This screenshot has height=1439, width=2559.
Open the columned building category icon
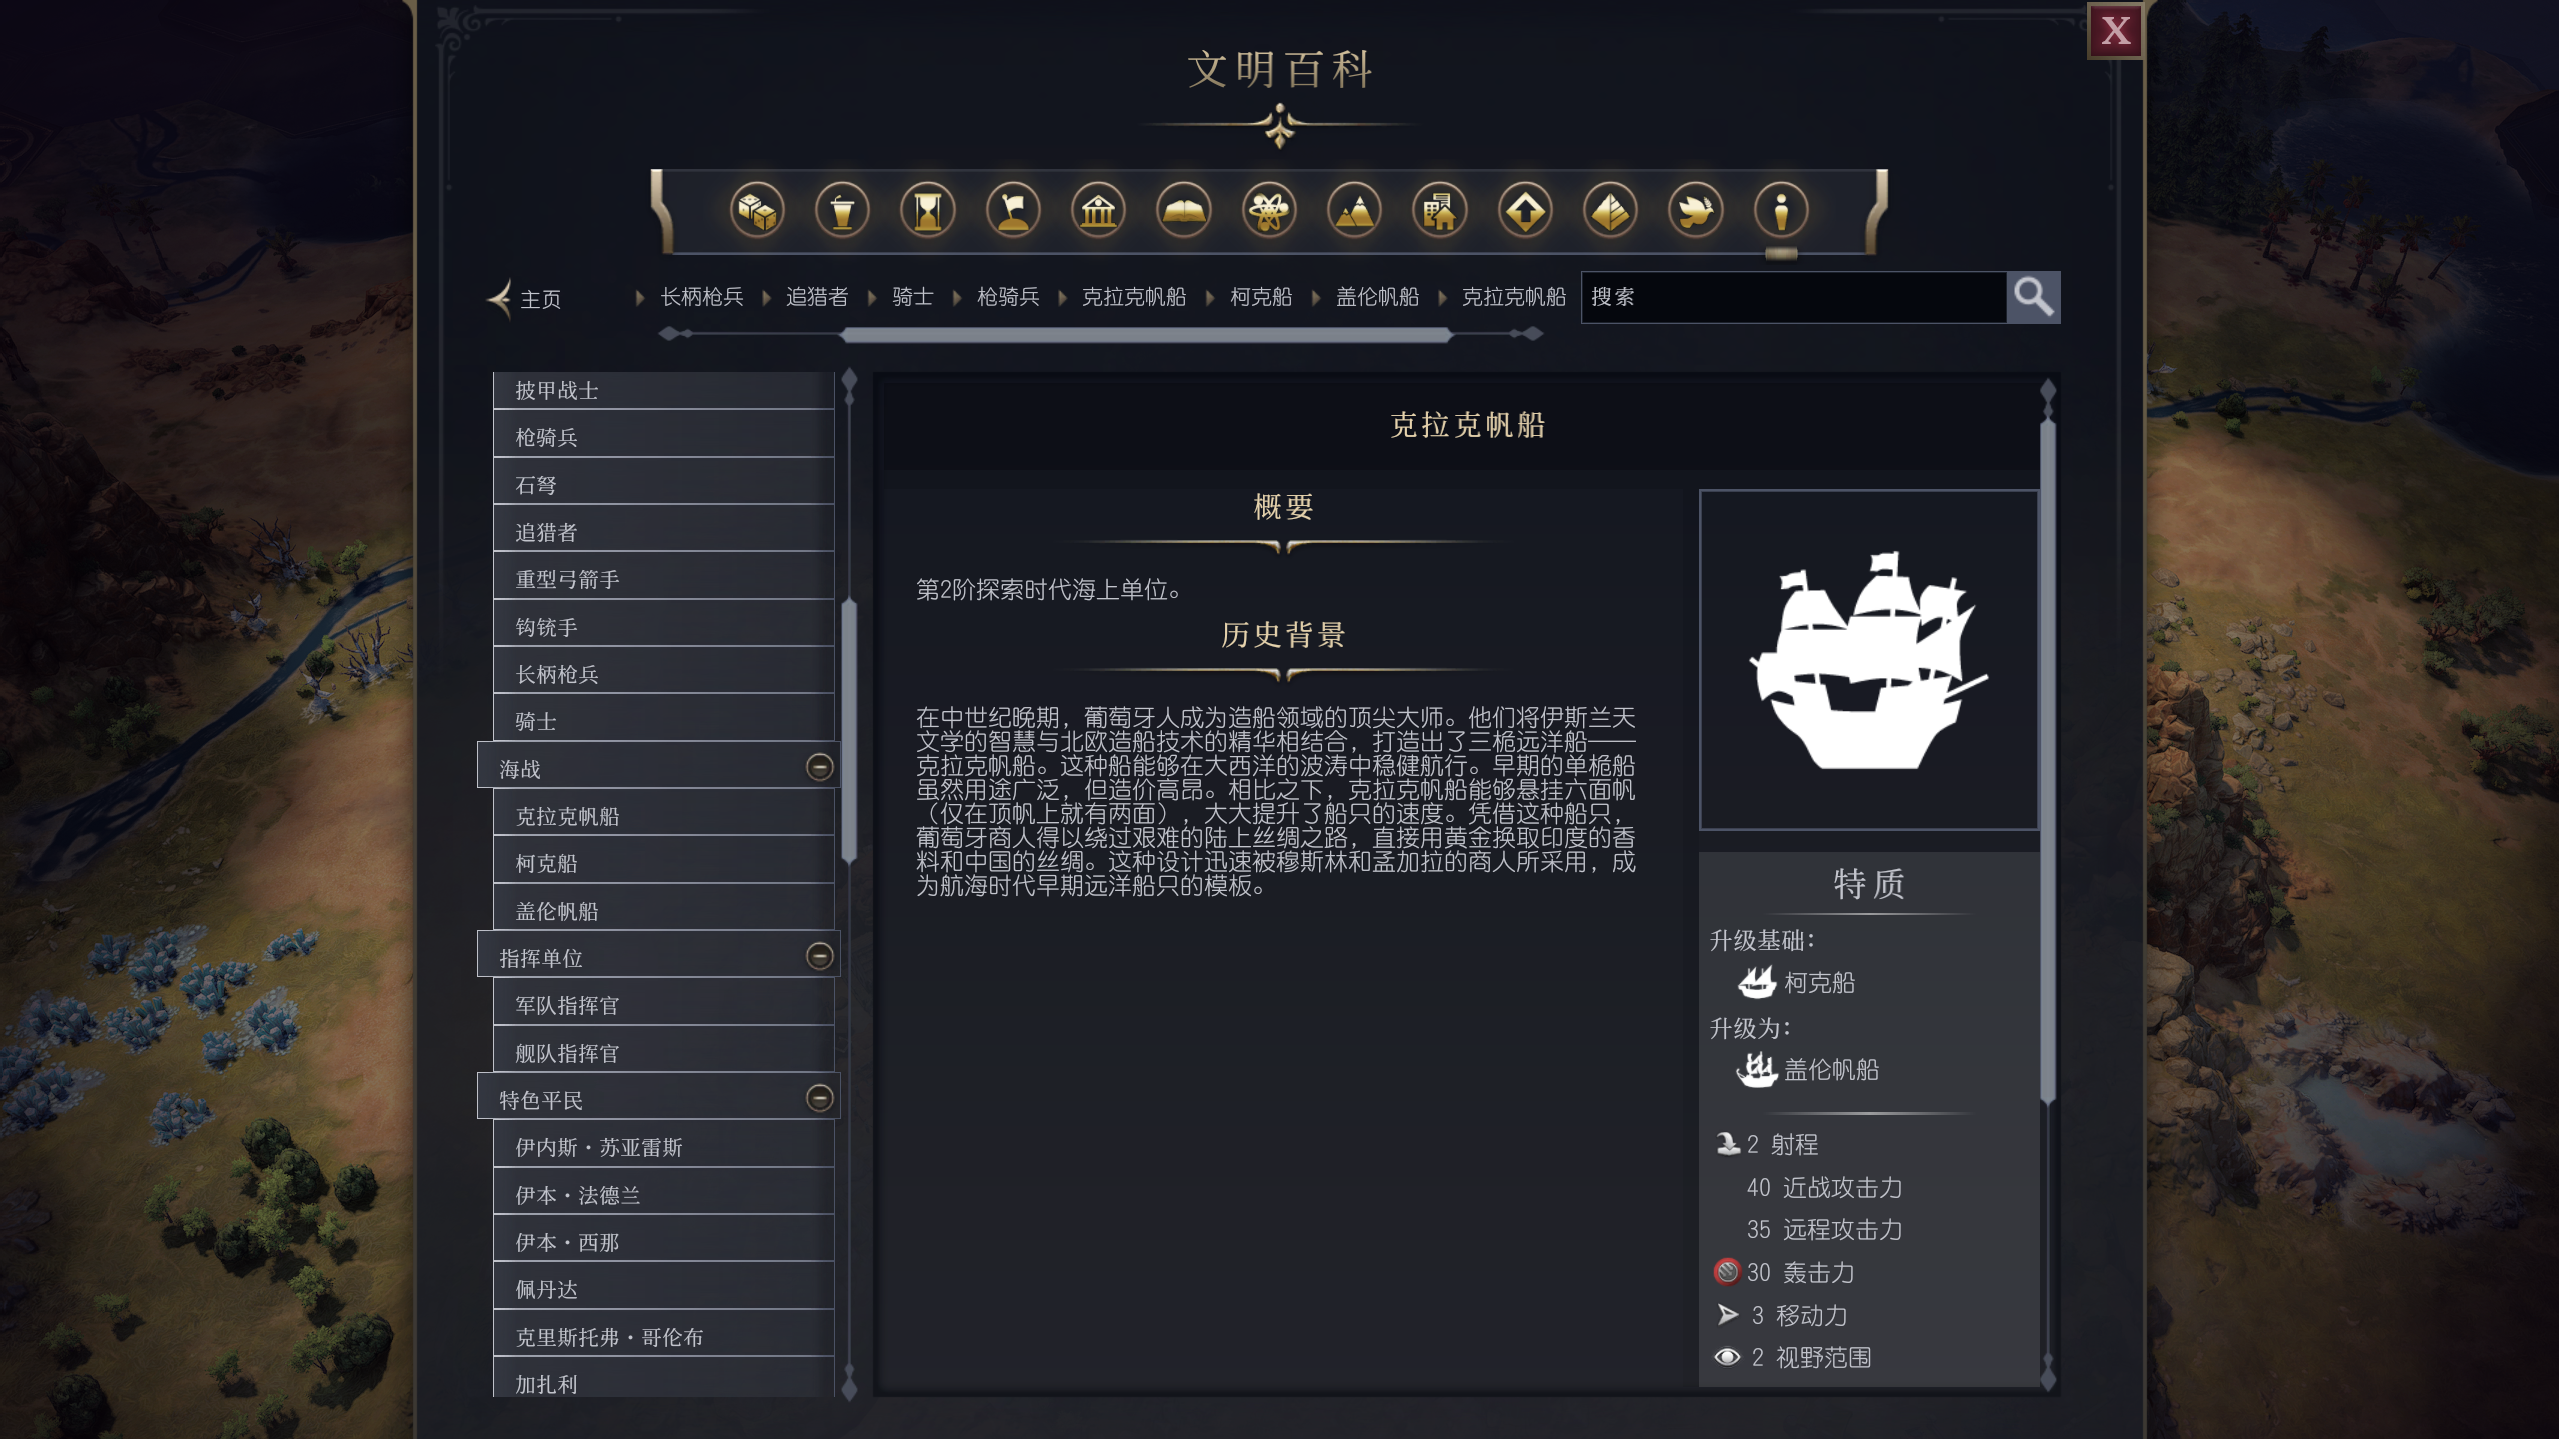coord(1098,211)
